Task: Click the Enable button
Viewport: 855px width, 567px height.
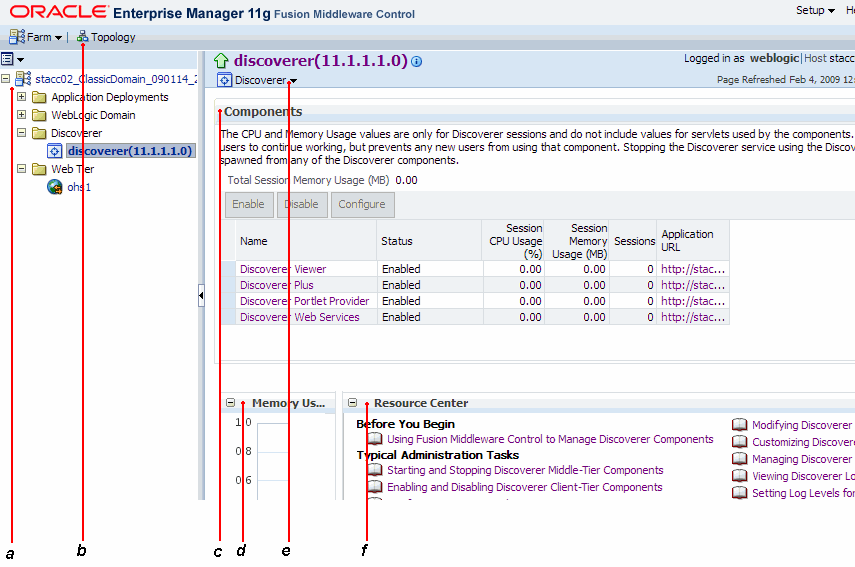Action: coord(249,204)
